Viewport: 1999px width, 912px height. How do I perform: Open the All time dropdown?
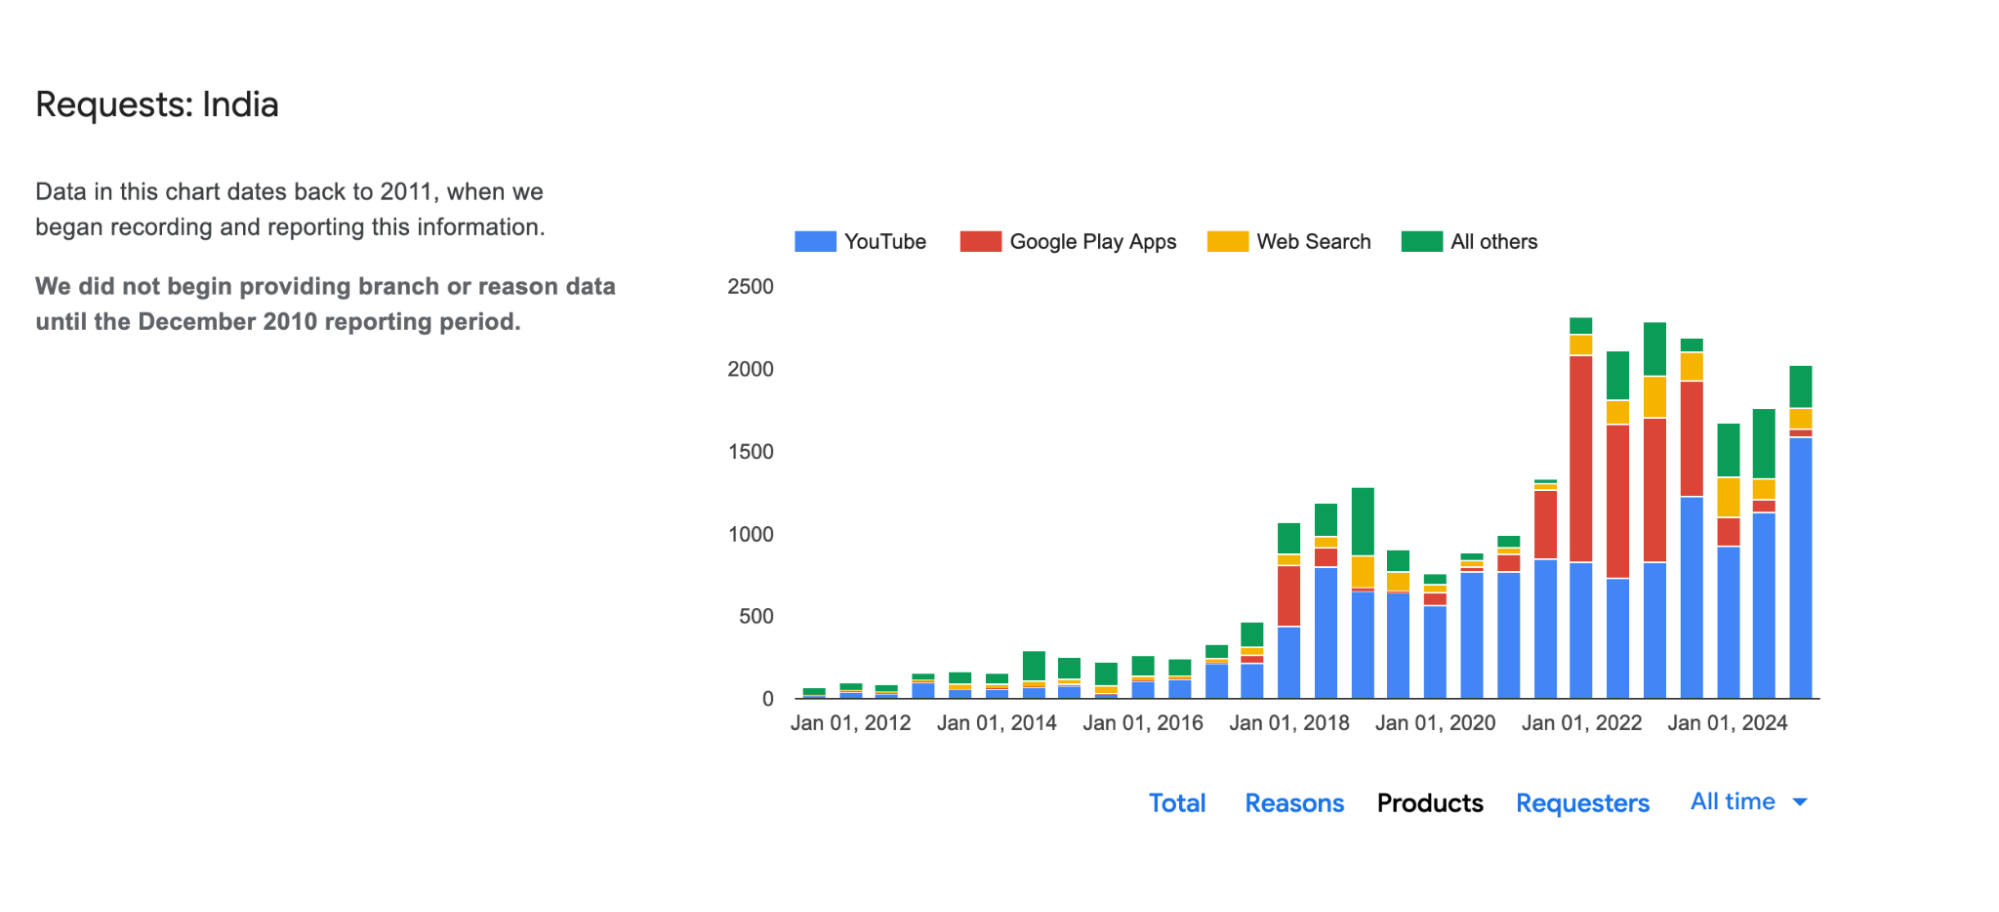tap(1732, 802)
